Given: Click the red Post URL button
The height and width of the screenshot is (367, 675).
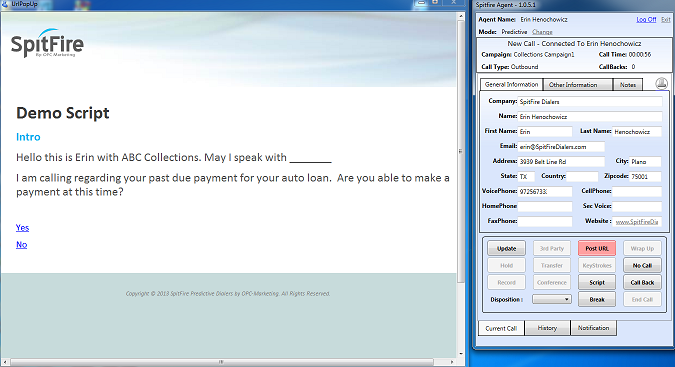Looking at the screenshot, I should (x=597, y=248).
